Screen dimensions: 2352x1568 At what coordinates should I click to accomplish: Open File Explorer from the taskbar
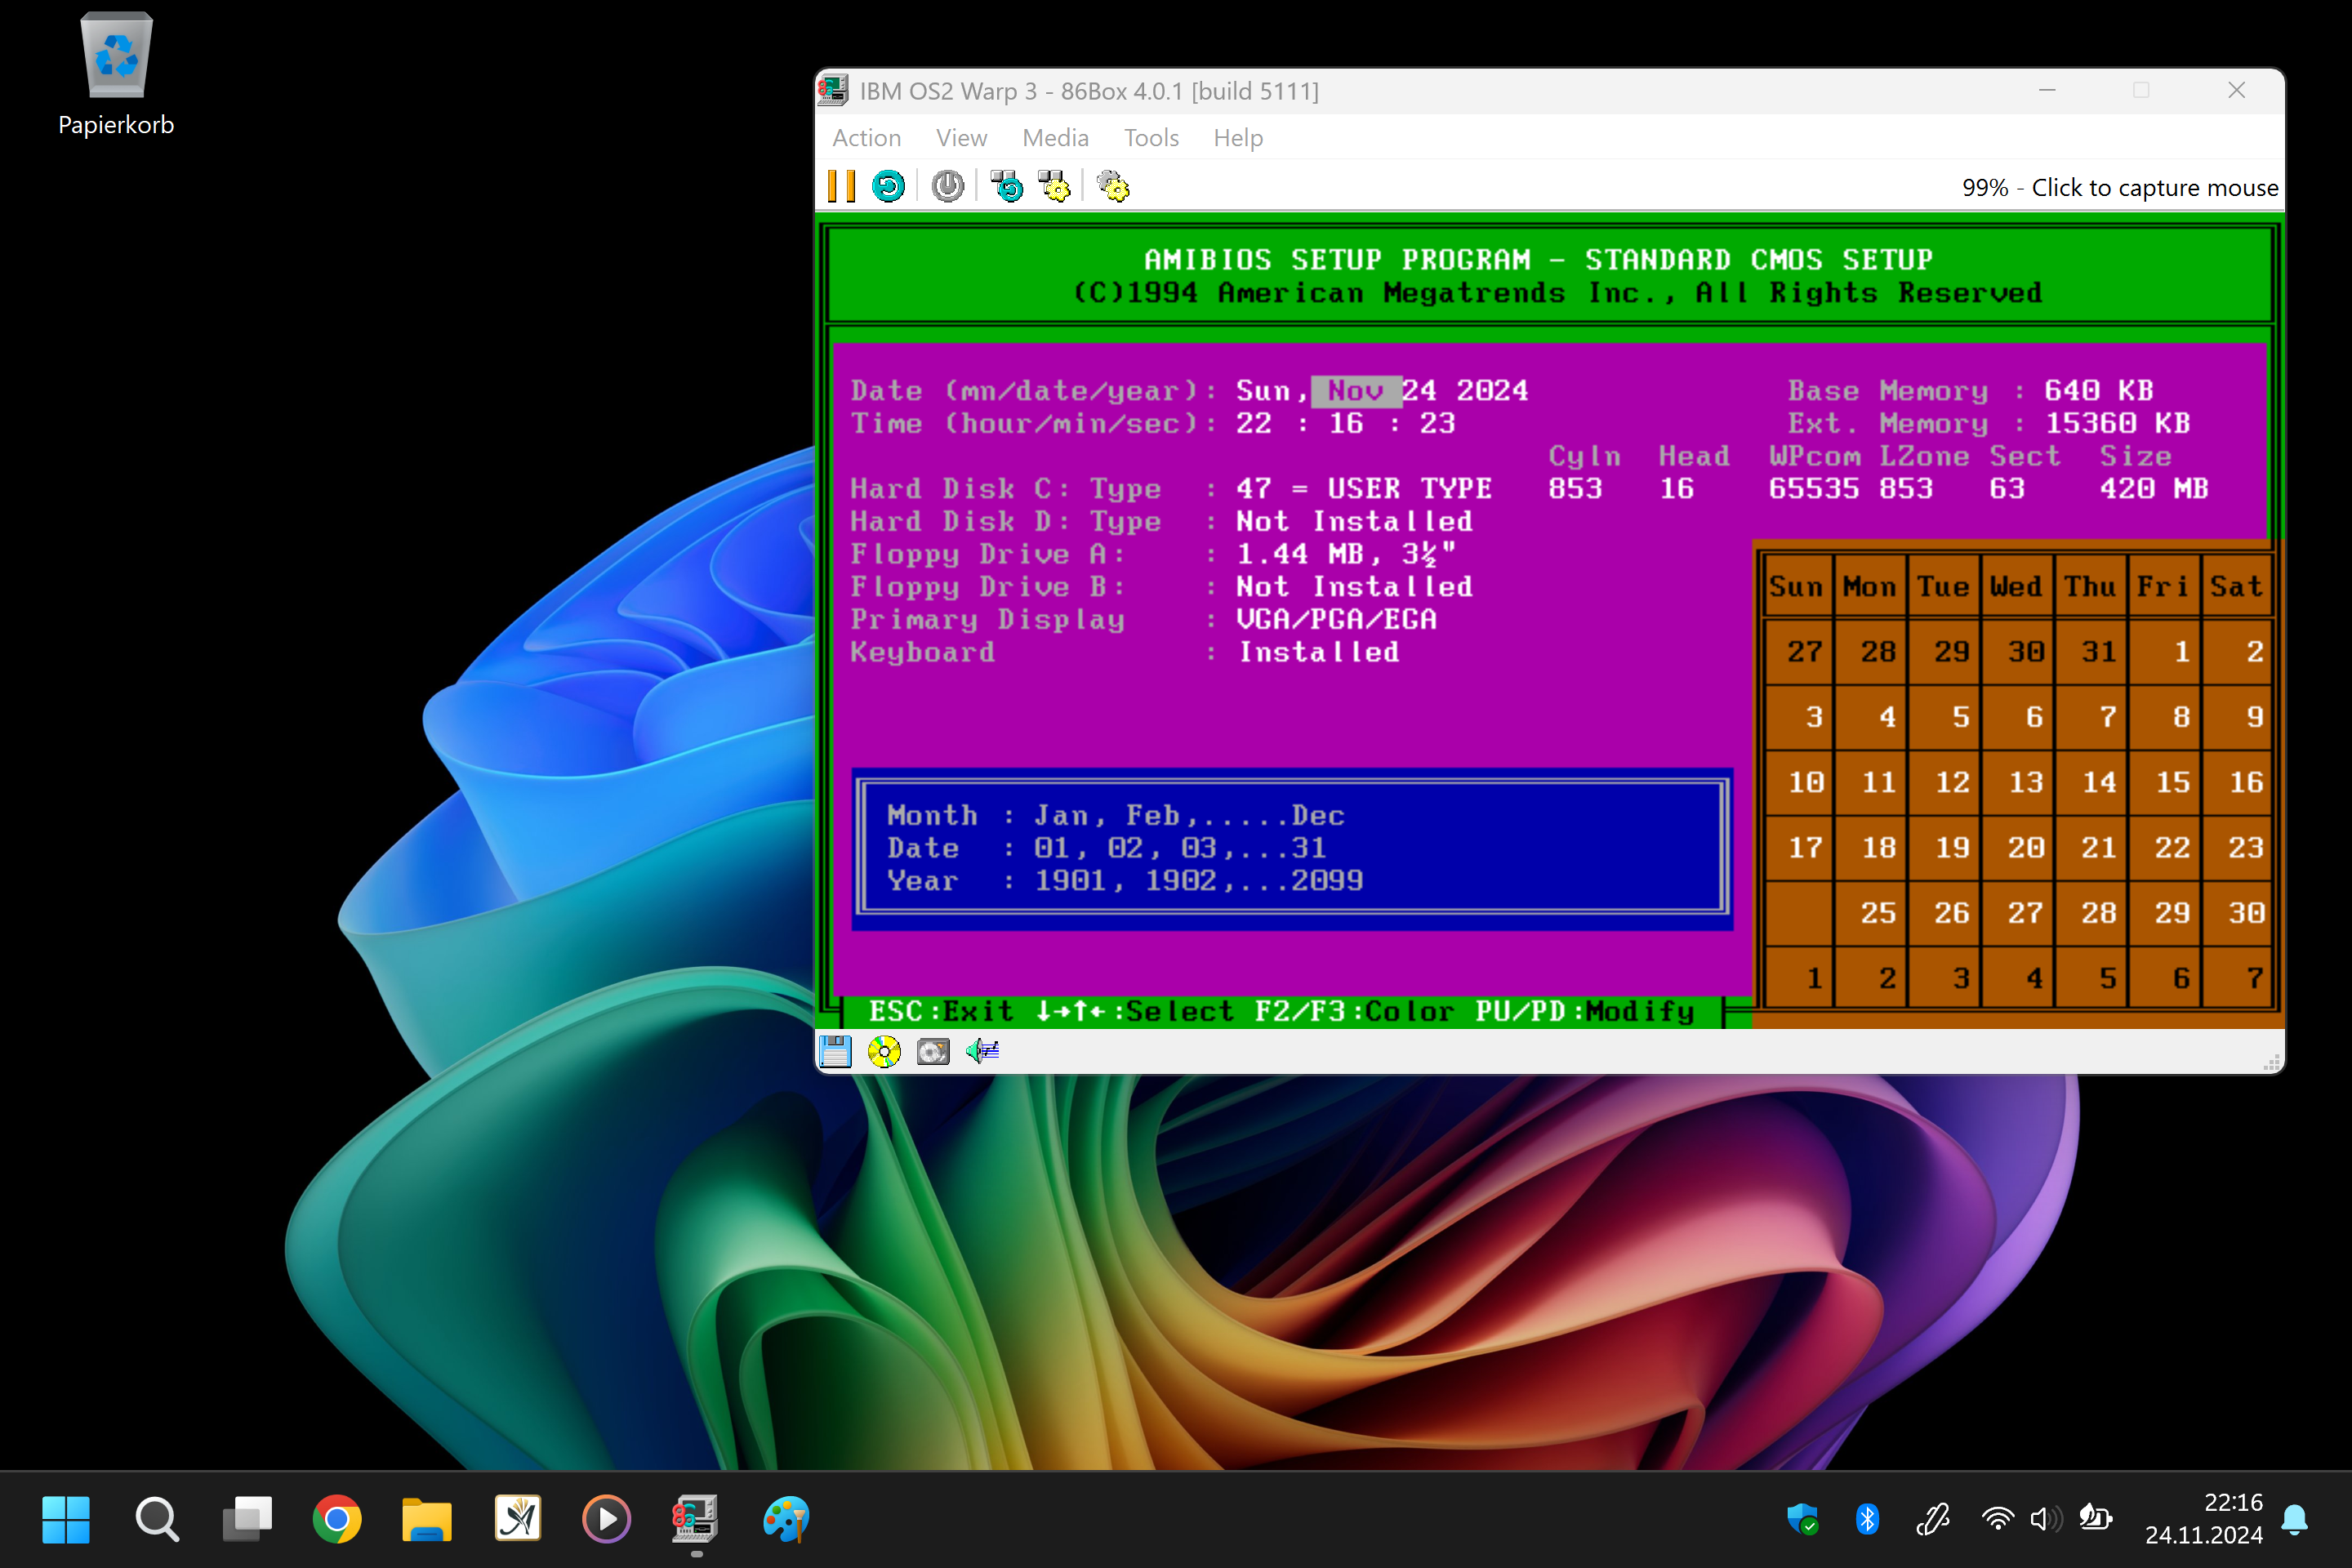(x=427, y=1519)
